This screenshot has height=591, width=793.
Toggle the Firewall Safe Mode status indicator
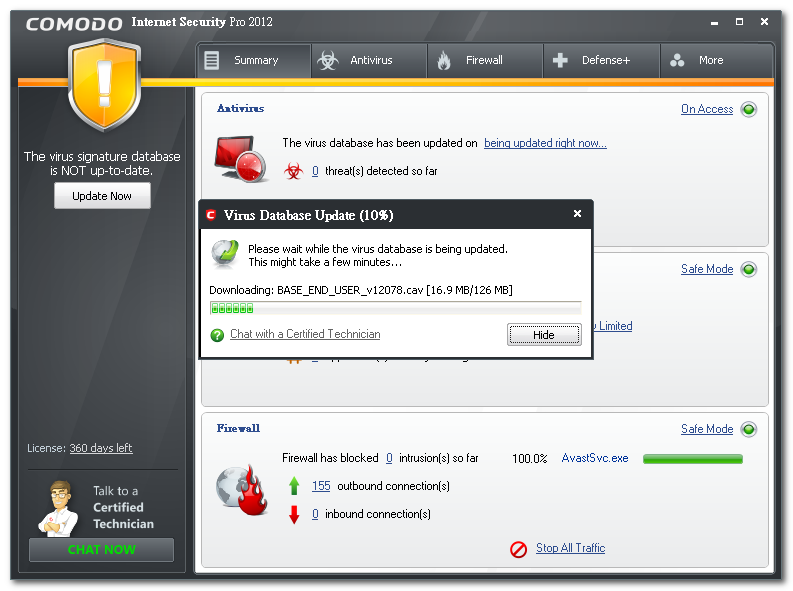click(x=749, y=430)
